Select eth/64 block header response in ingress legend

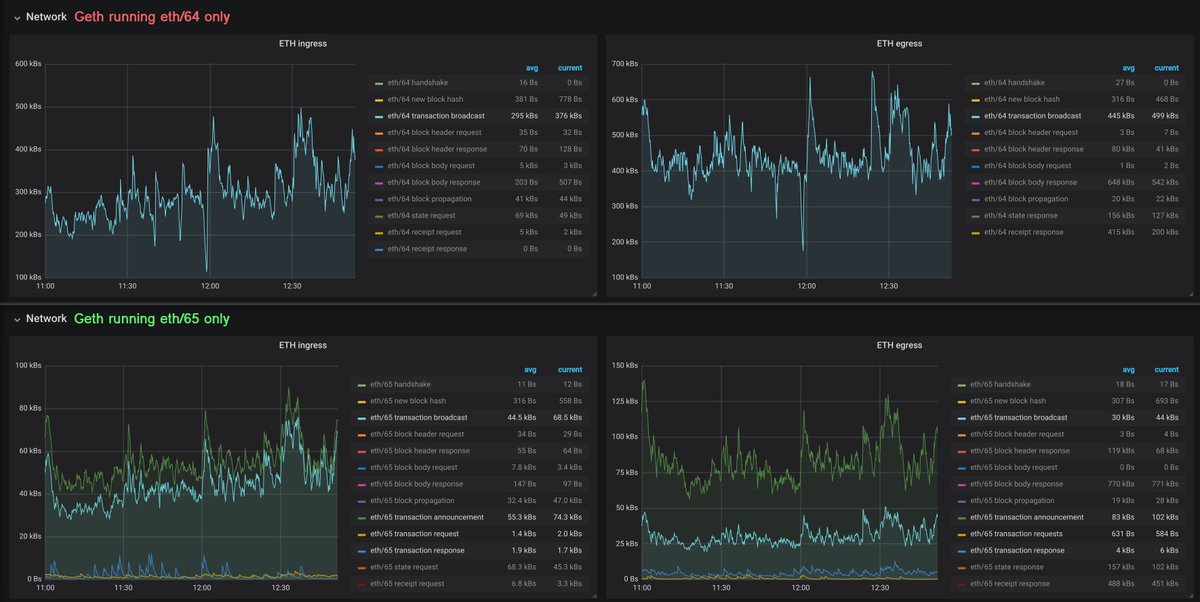click(x=437, y=149)
